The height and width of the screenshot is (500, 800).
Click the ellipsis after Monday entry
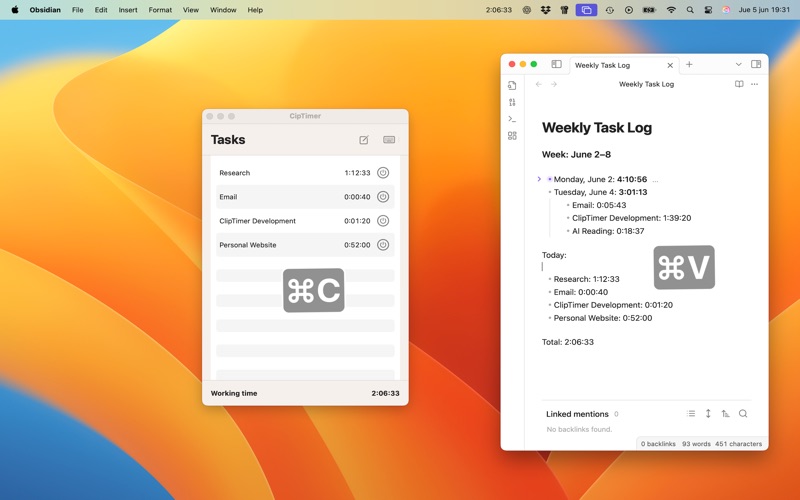pyautogui.click(x=655, y=180)
